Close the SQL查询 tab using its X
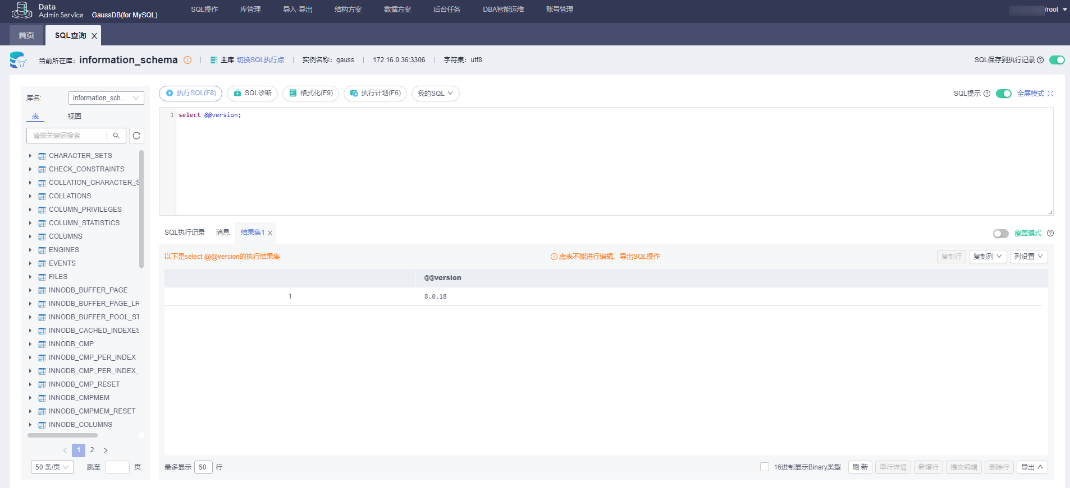The image size is (1070, 488). [x=95, y=36]
